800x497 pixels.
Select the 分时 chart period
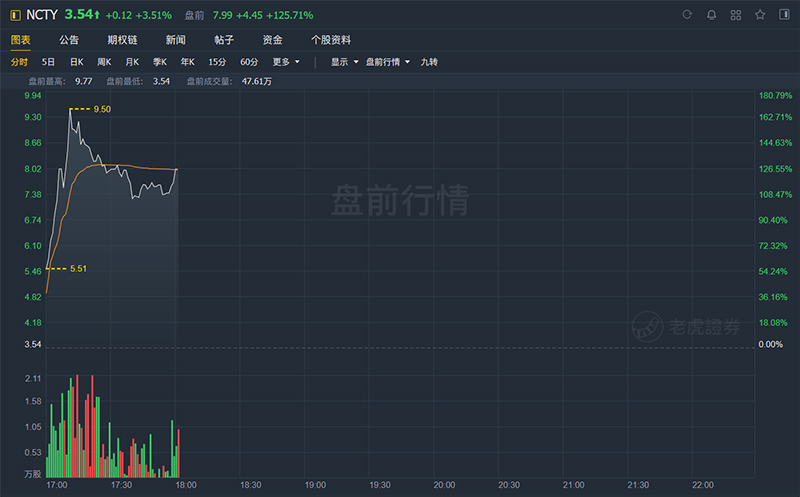point(19,62)
